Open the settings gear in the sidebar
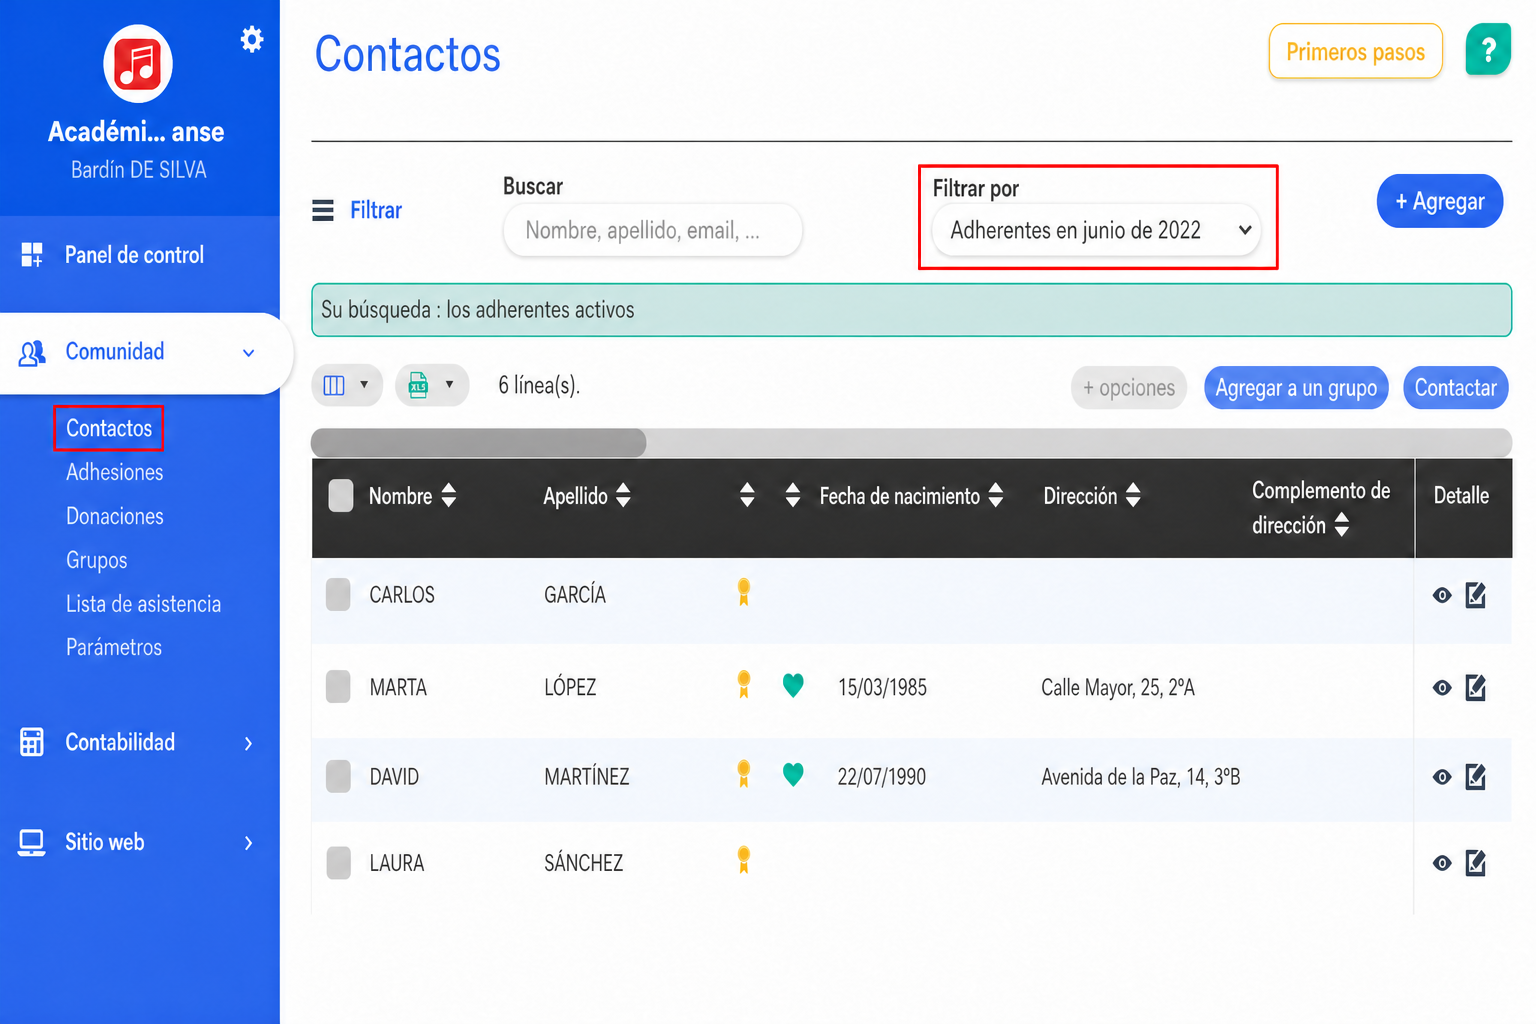Viewport: 1536px width, 1024px height. [252, 39]
